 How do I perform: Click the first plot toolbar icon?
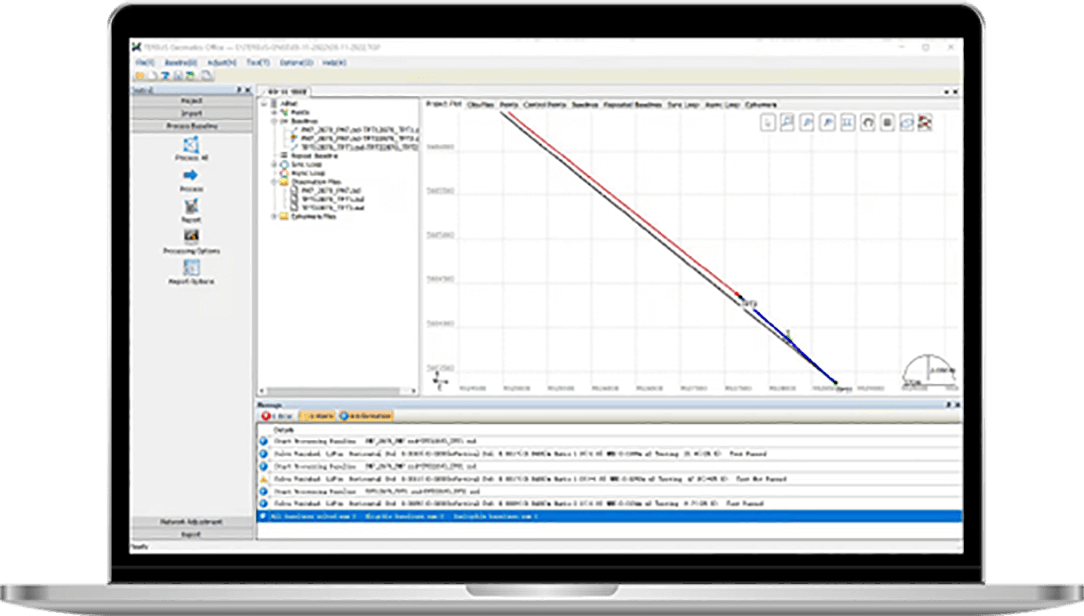pyautogui.click(x=768, y=122)
